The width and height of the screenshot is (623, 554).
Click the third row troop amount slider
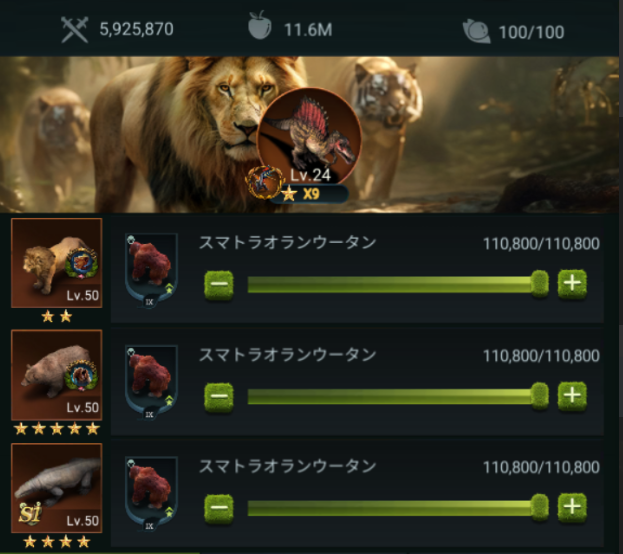[x=398, y=508]
